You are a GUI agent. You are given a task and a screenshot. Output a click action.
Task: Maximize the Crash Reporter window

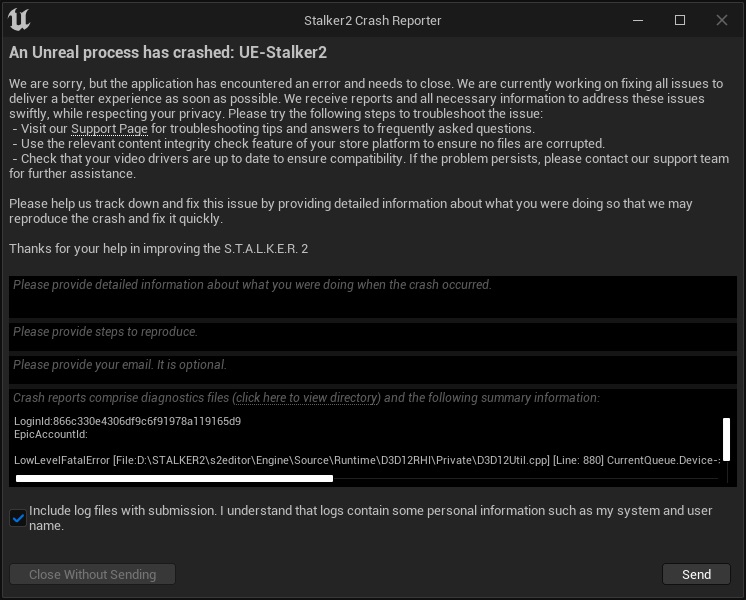point(680,20)
